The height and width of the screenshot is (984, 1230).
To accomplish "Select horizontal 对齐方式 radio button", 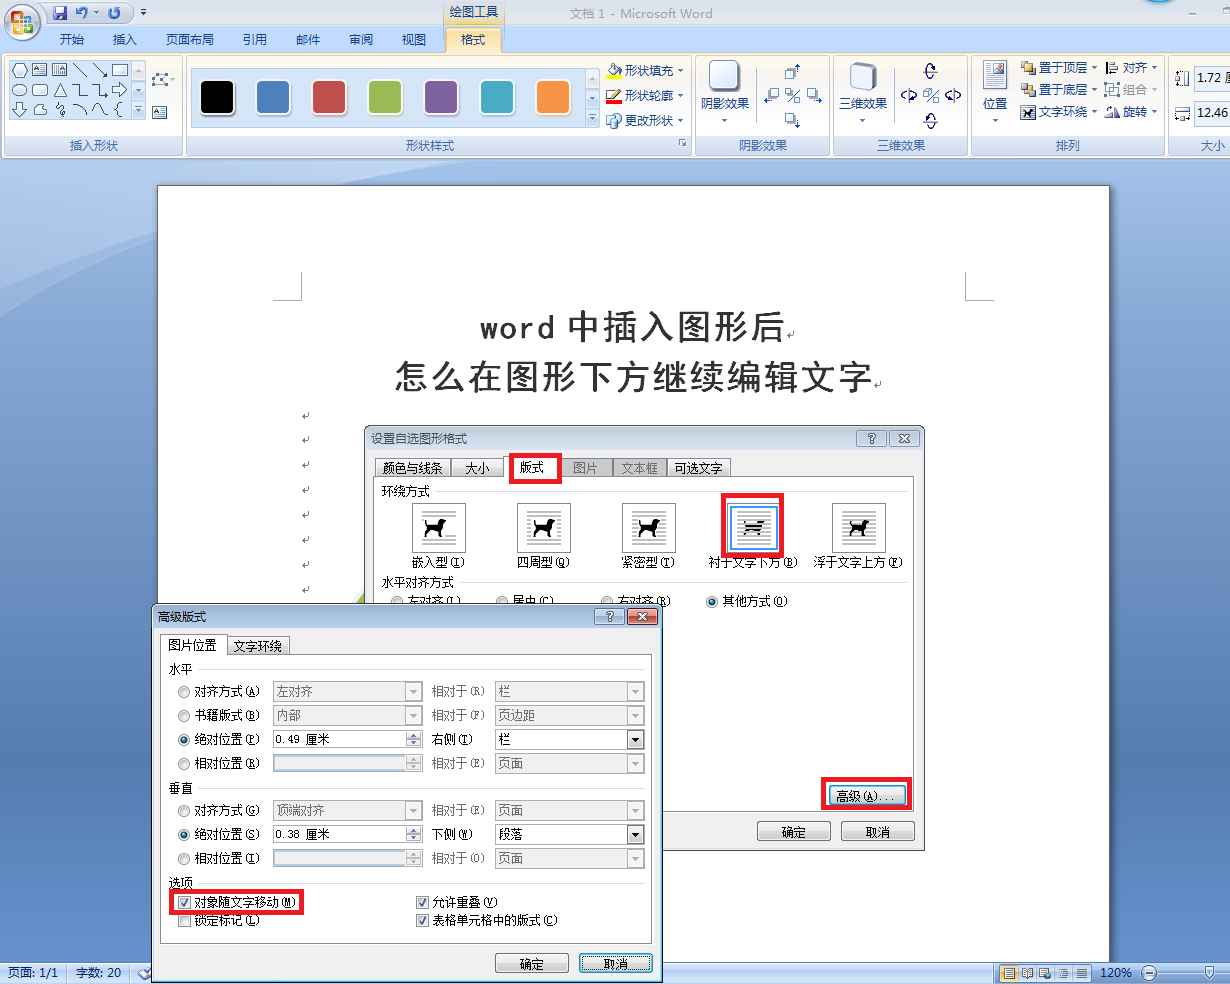I will pyautogui.click(x=184, y=691).
